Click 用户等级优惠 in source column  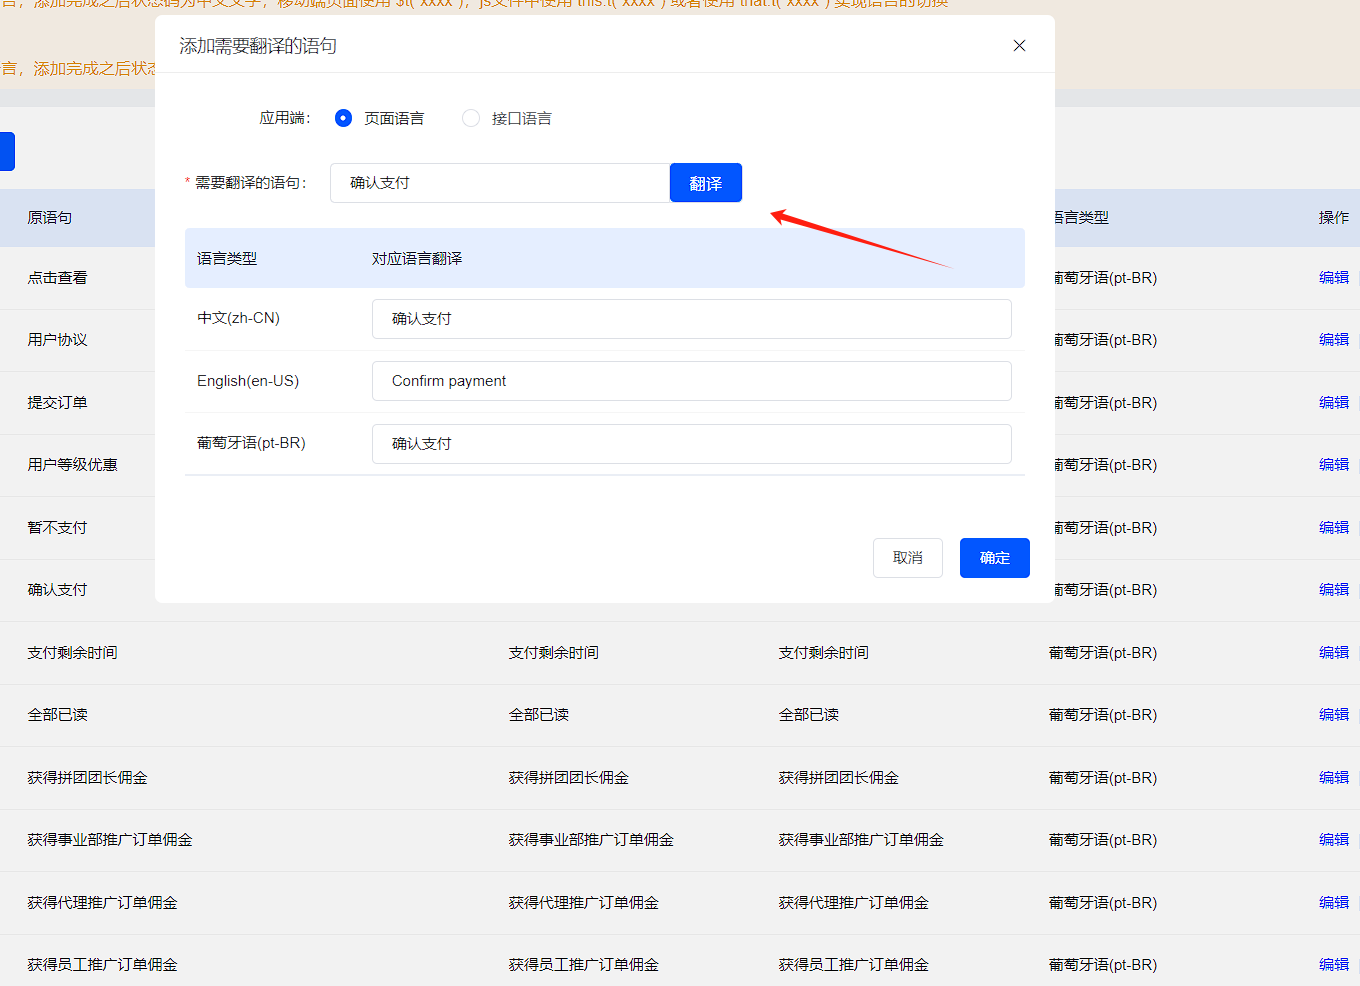[72, 465]
